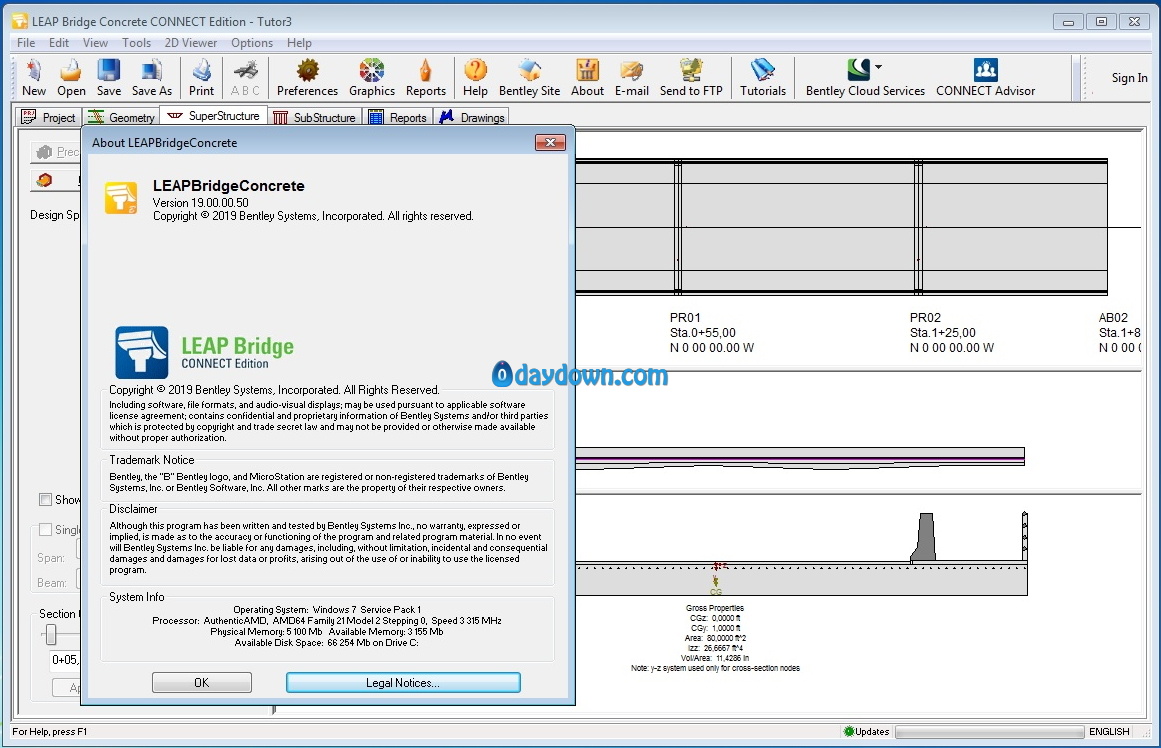
Task: Switch to the SuperStructure tab
Action: pyautogui.click(x=213, y=116)
